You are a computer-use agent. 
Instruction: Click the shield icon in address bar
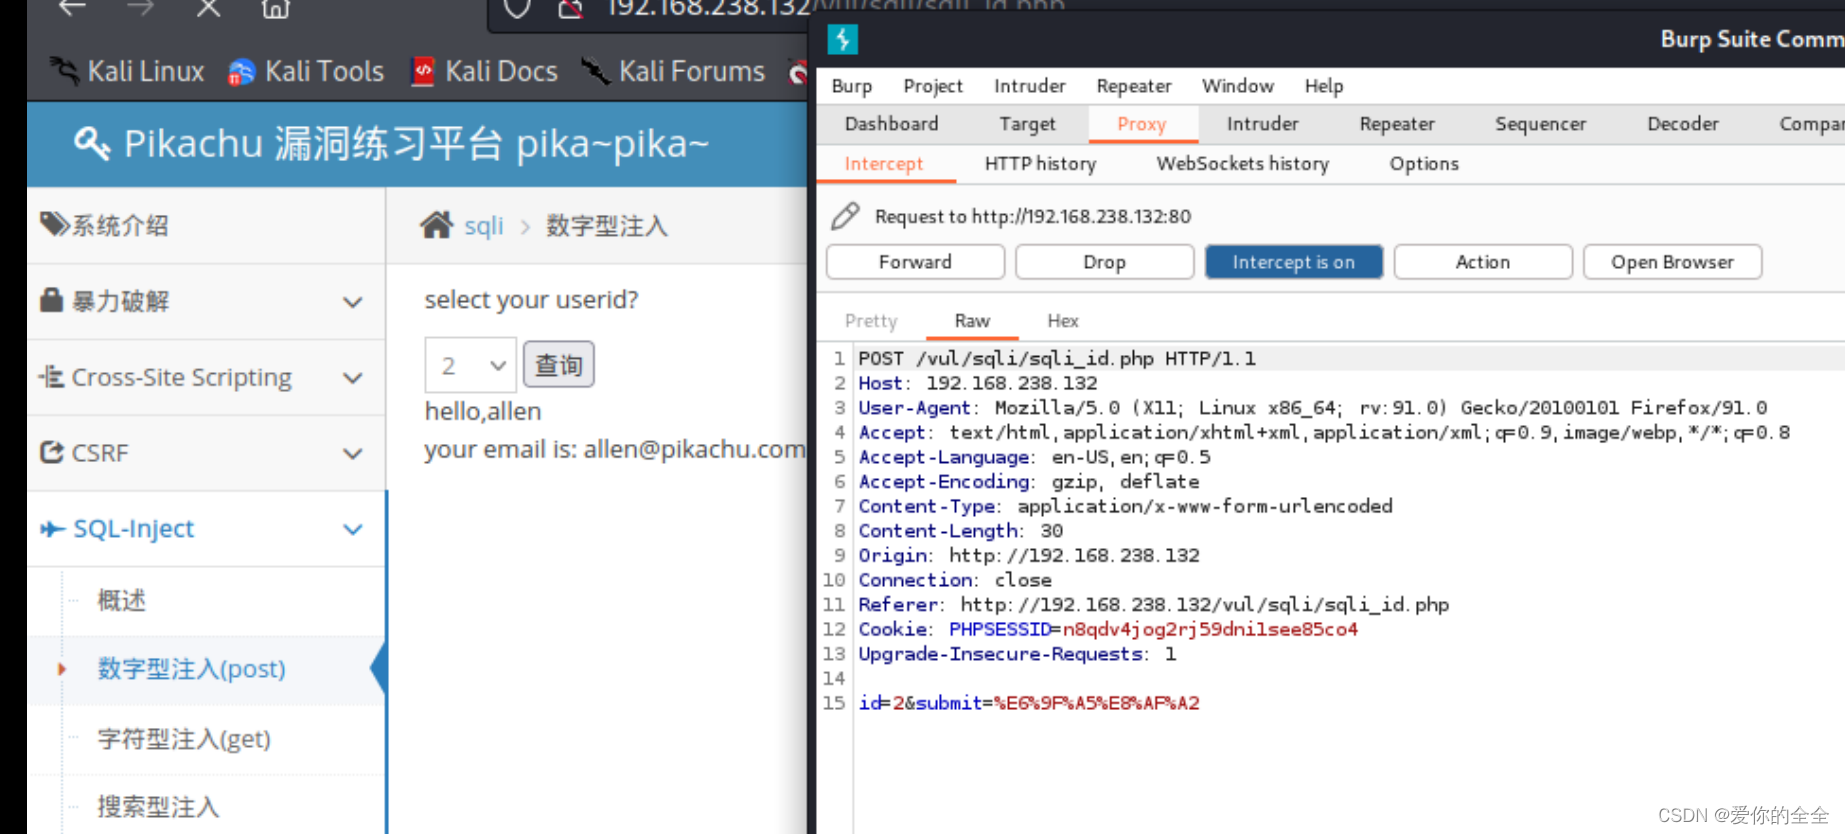pyautogui.click(x=517, y=8)
